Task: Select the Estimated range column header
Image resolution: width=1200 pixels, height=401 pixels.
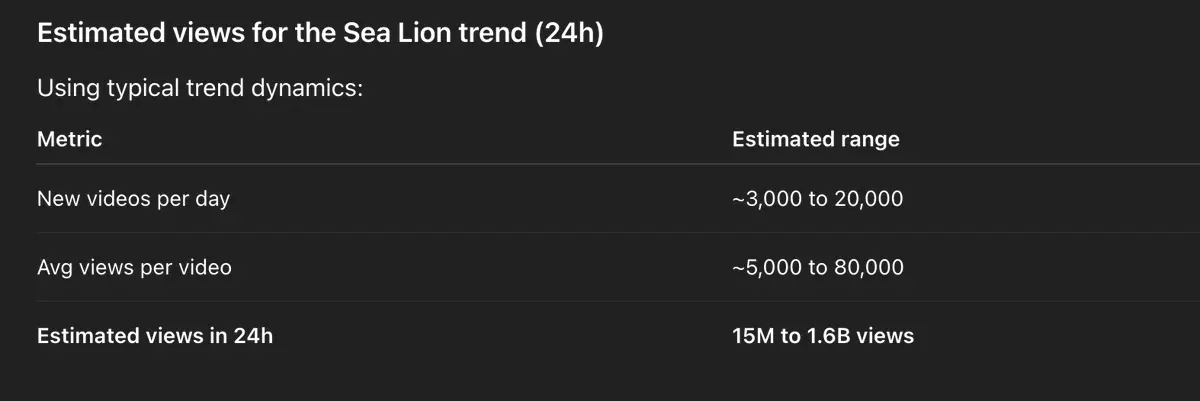Action: (815, 139)
